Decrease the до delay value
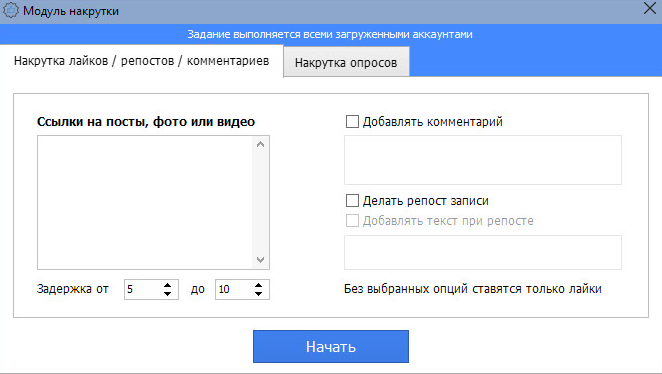This screenshot has height=374, width=662. [x=258, y=294]
